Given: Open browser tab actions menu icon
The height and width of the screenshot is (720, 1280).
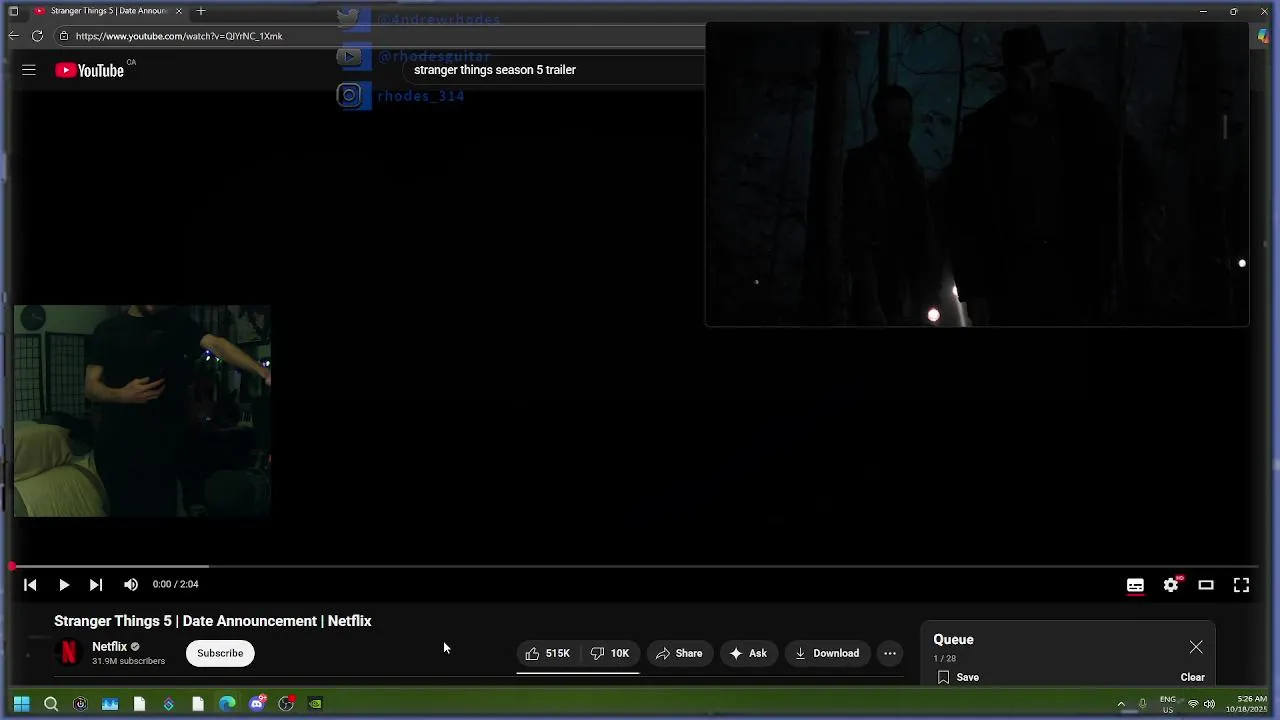Looking at the screenshot, I should 13,11.
